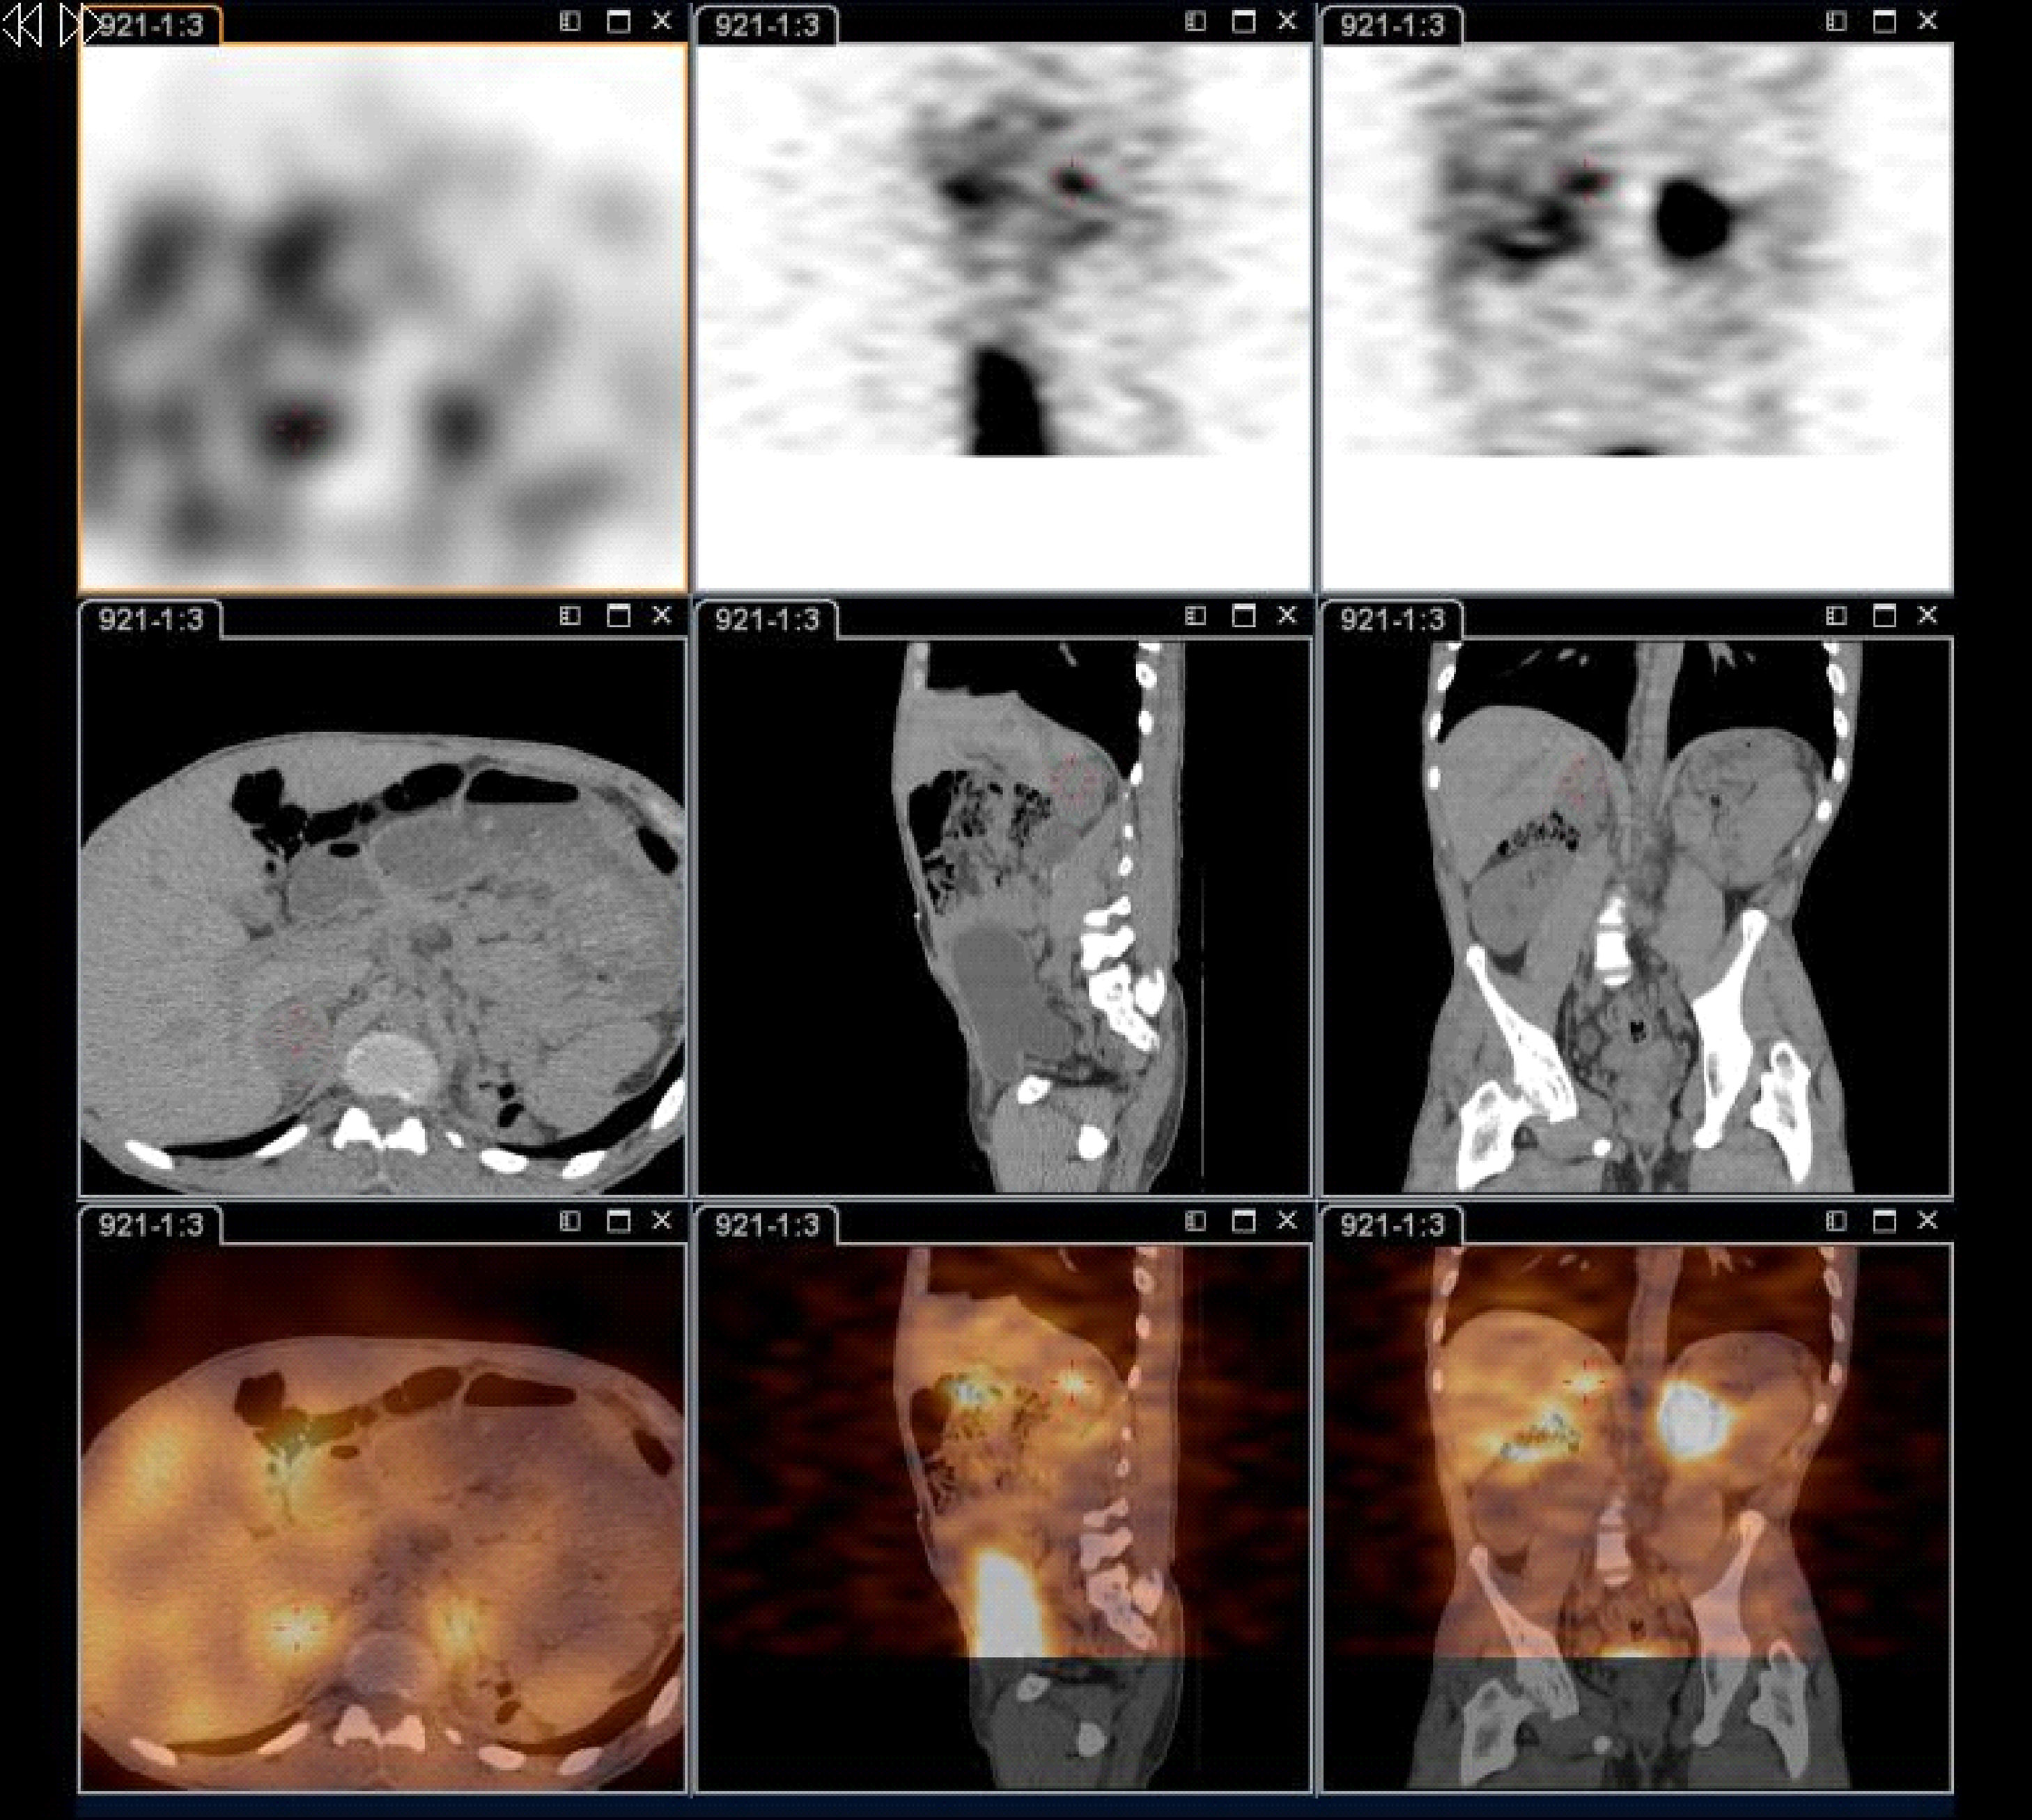
Task: Open layout icon on sagittal PET panel
Action: pyautogui.click(x=1195, y=21)
